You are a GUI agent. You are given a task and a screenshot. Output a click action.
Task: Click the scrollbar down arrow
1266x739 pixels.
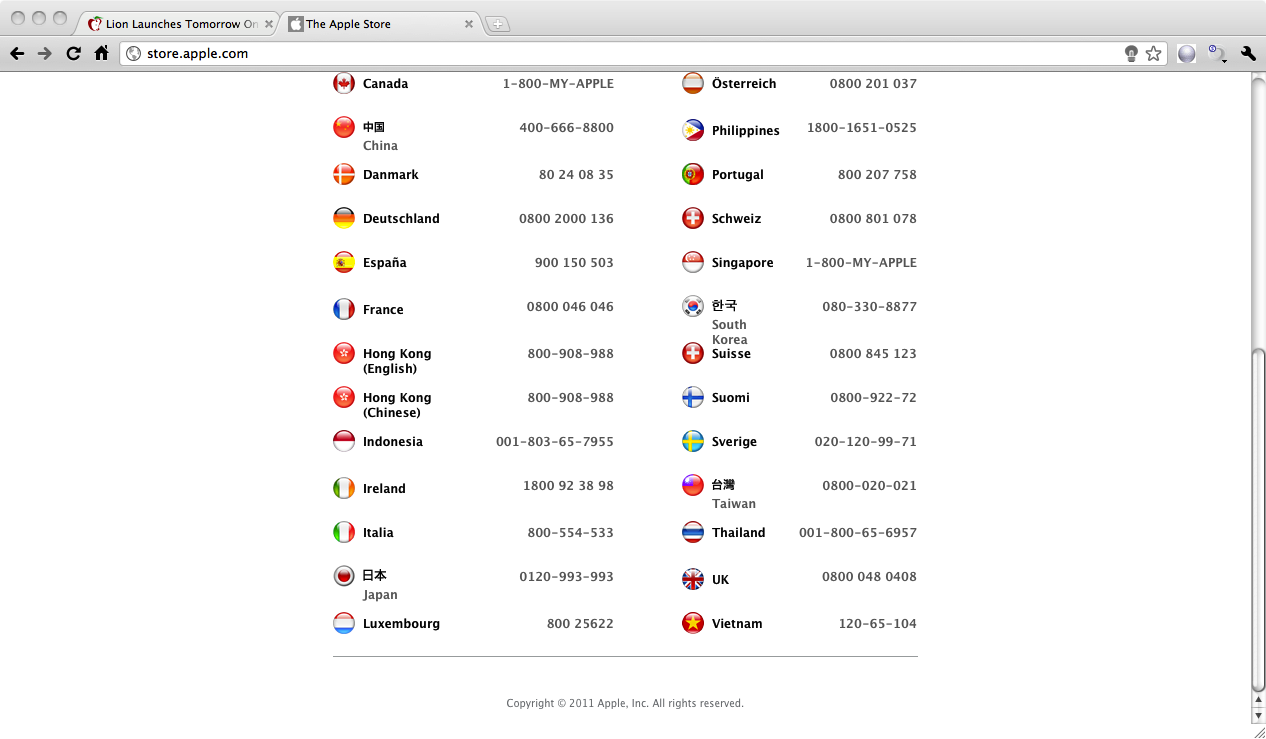tap(1258, 715)
